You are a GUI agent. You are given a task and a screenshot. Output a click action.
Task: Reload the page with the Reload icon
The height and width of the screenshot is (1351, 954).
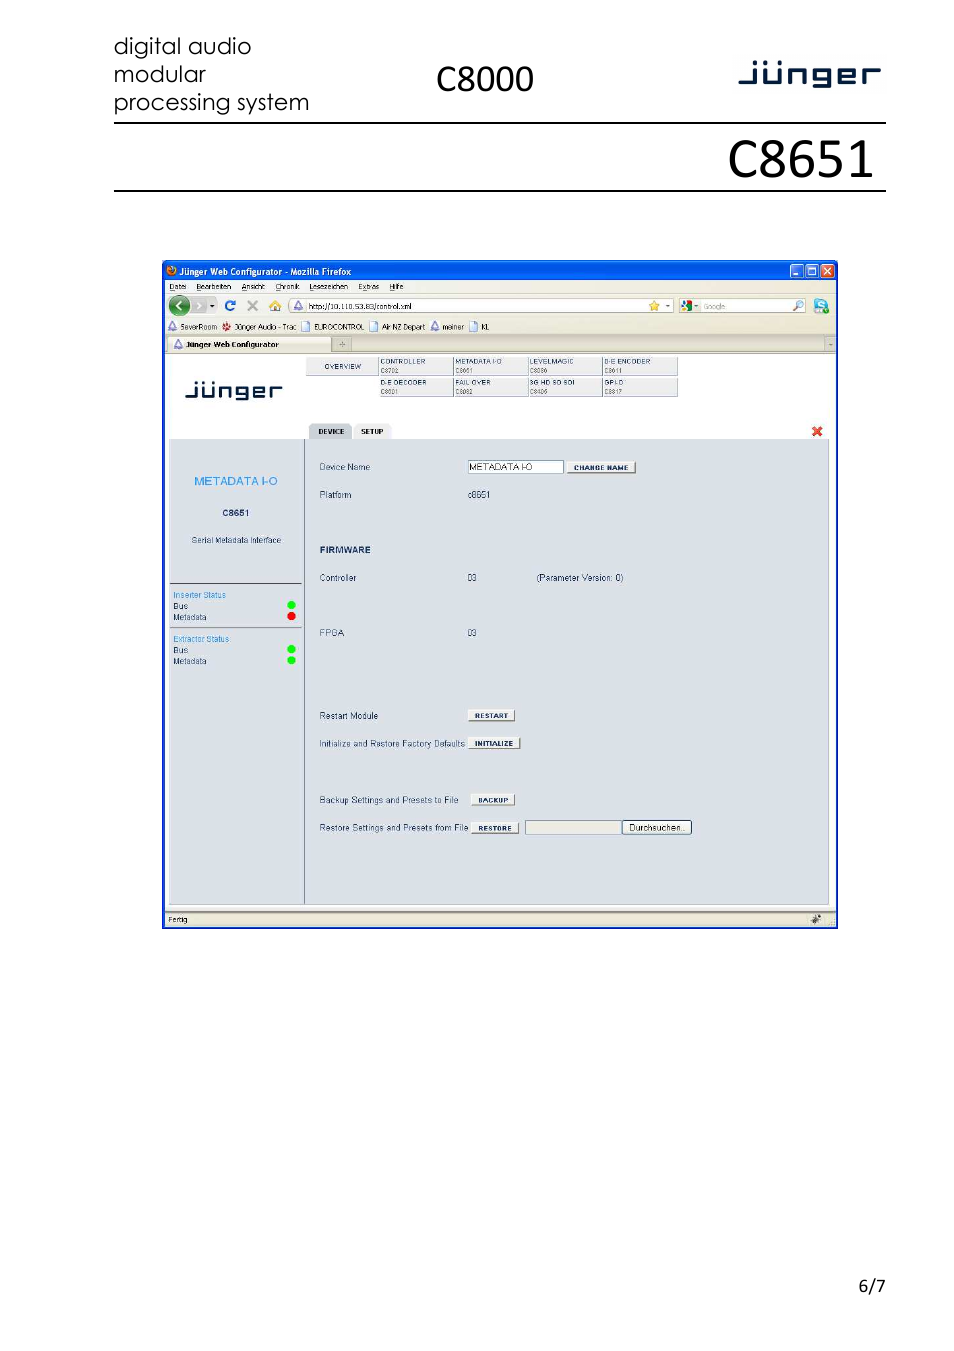(230, 306)
